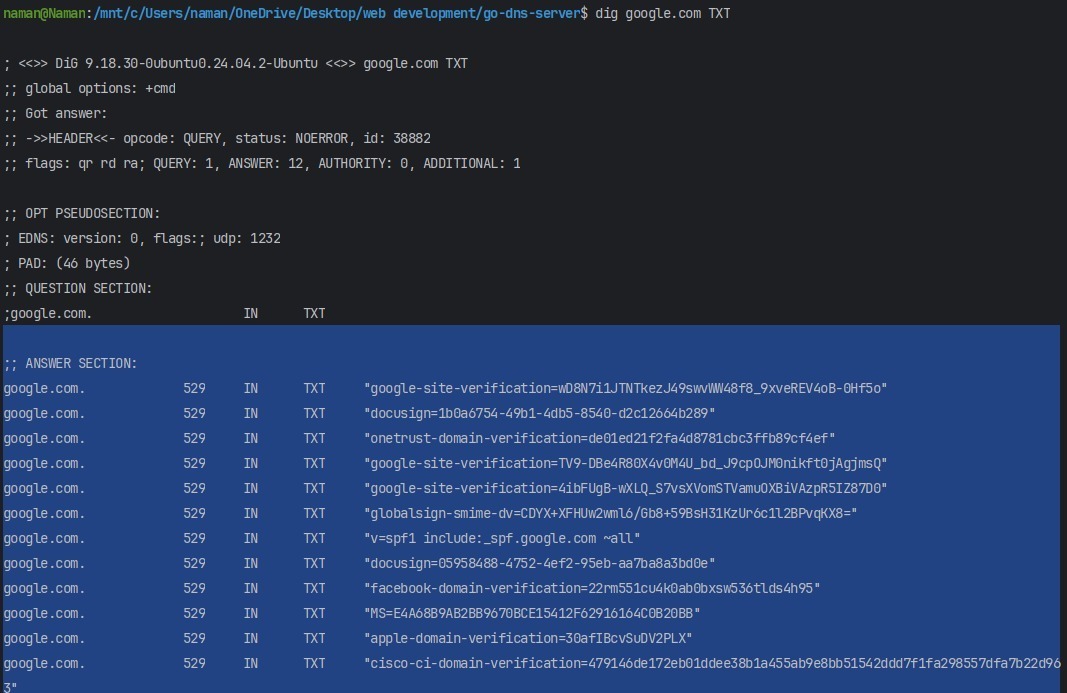Click the apple-domain-verification record value
1067x693 pixels.
point(528,639)
